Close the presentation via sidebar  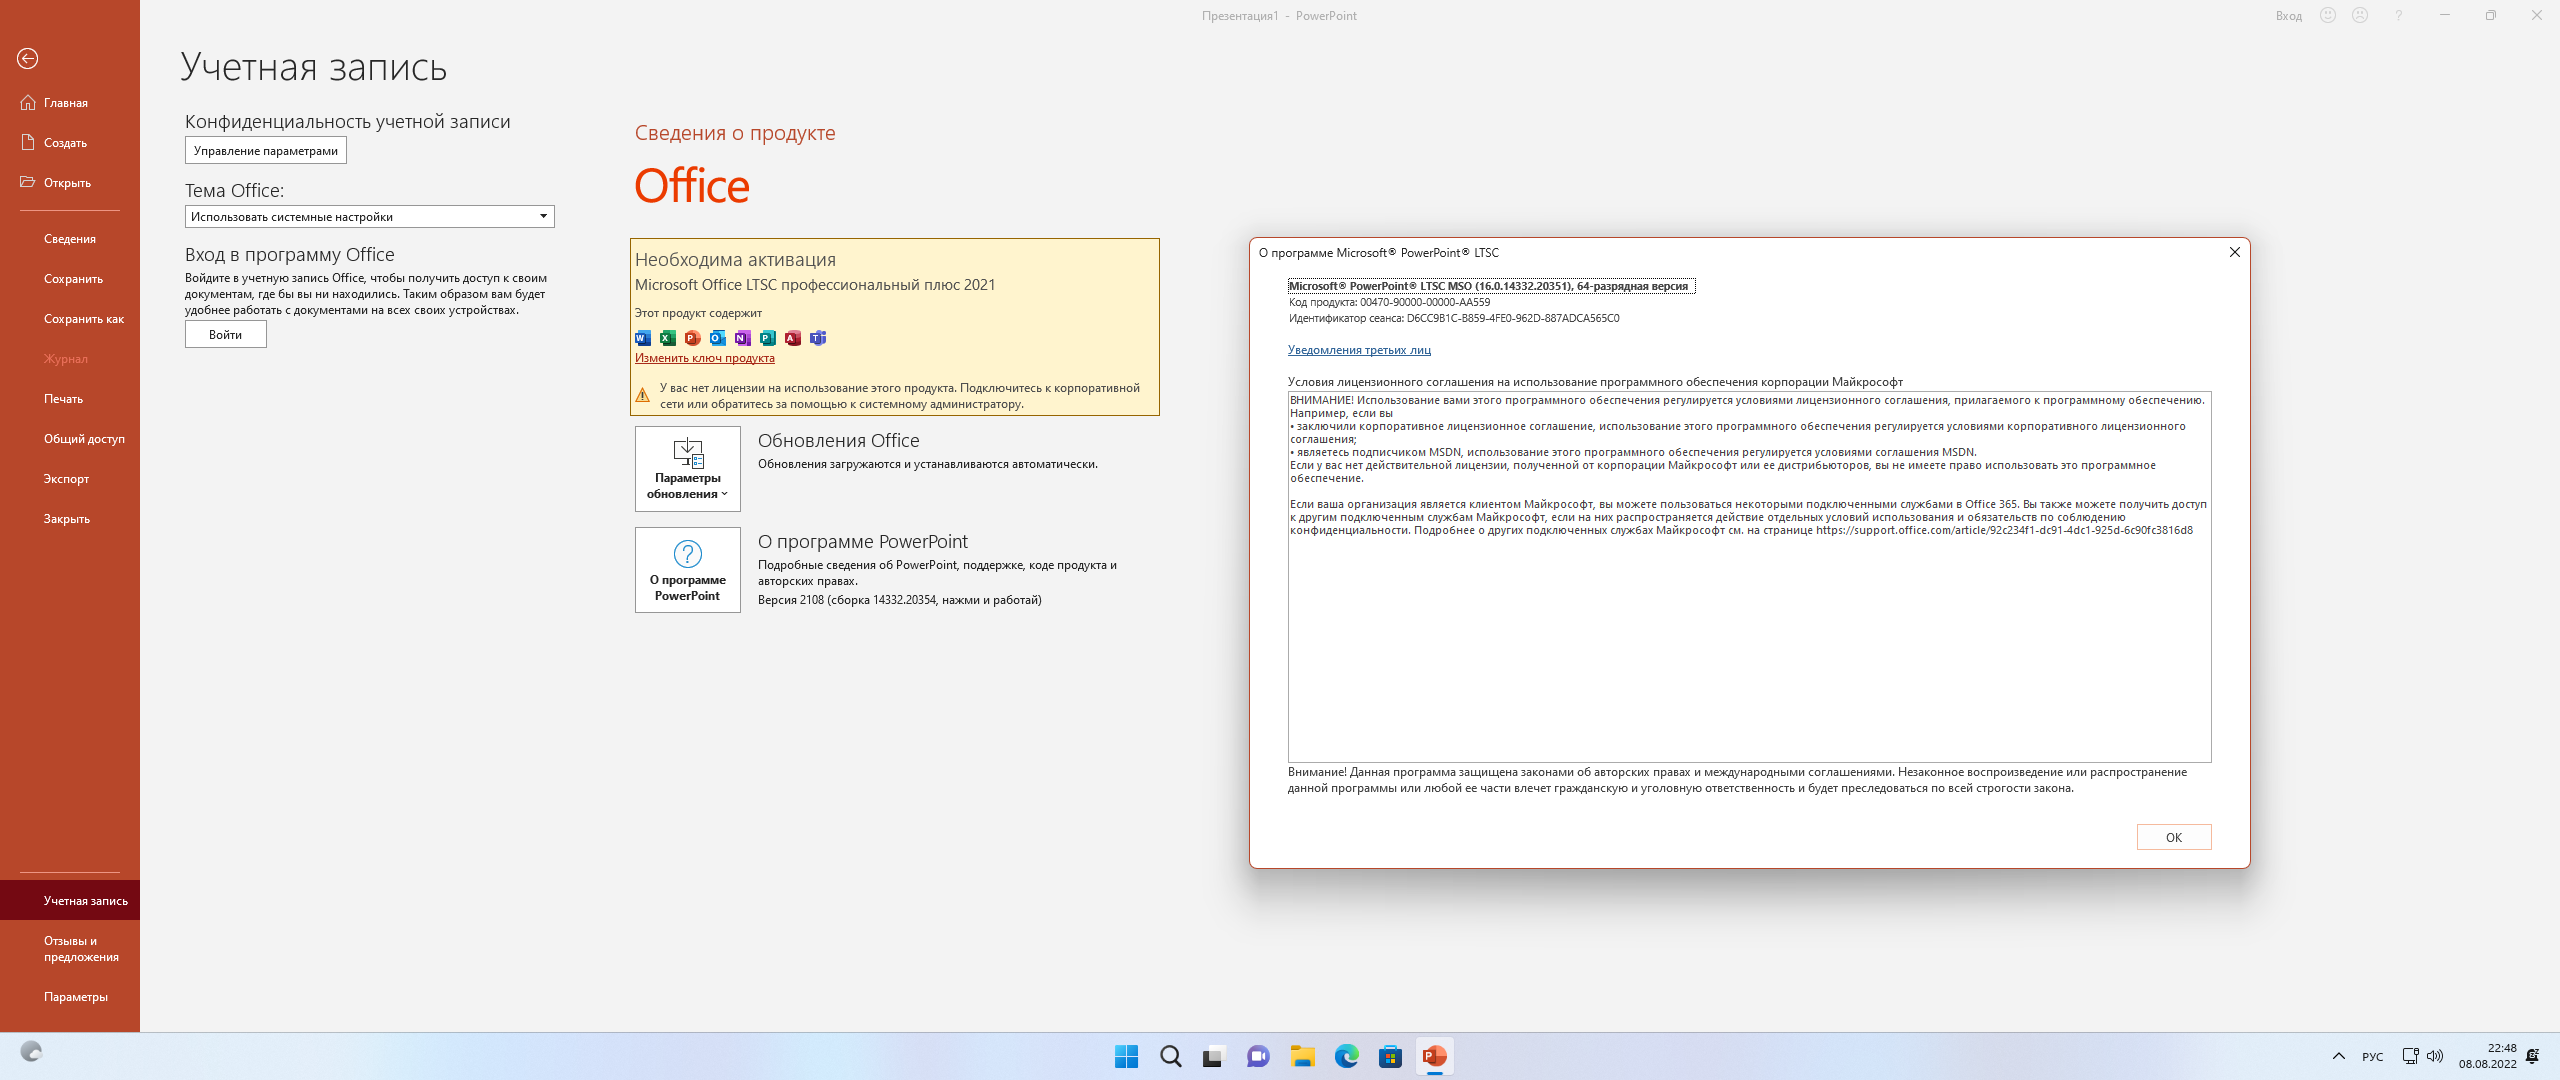pos(70,519)
